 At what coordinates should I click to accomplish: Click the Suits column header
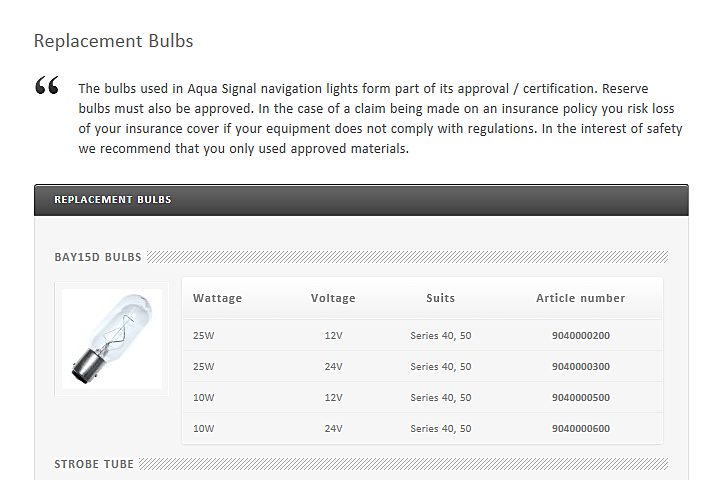[x=440, y=298]
